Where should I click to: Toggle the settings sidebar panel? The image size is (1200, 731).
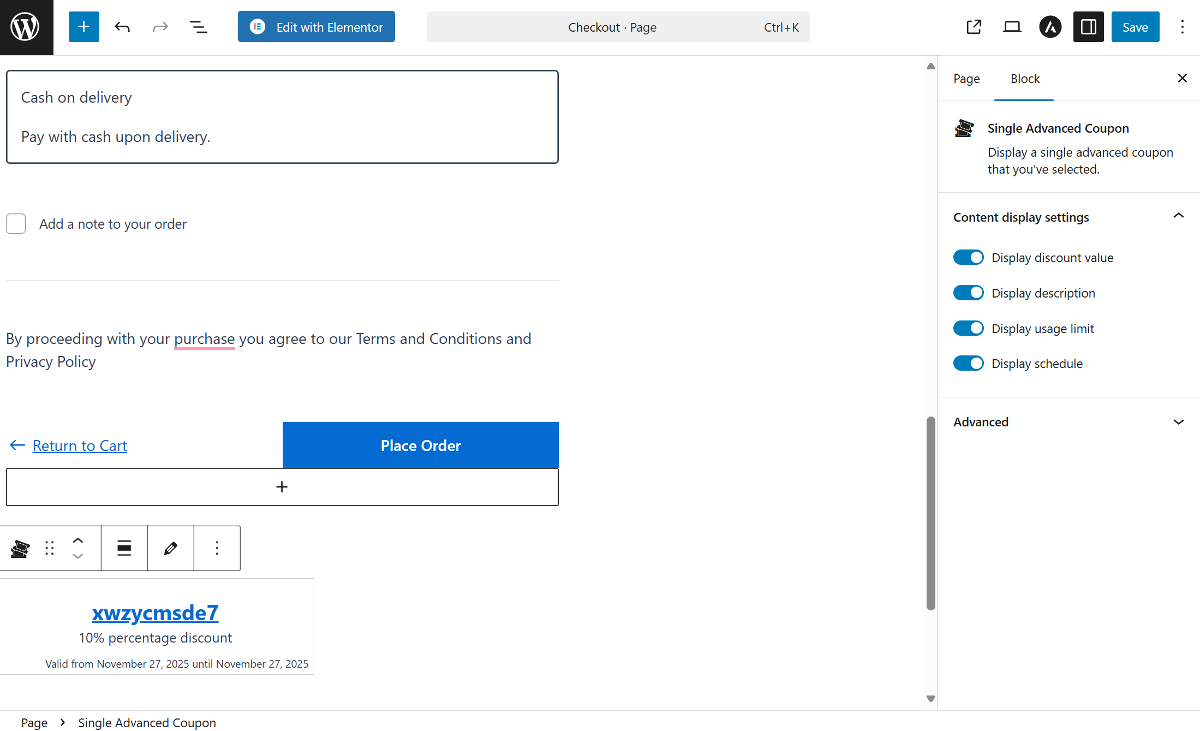click(x=1088, y=27)
